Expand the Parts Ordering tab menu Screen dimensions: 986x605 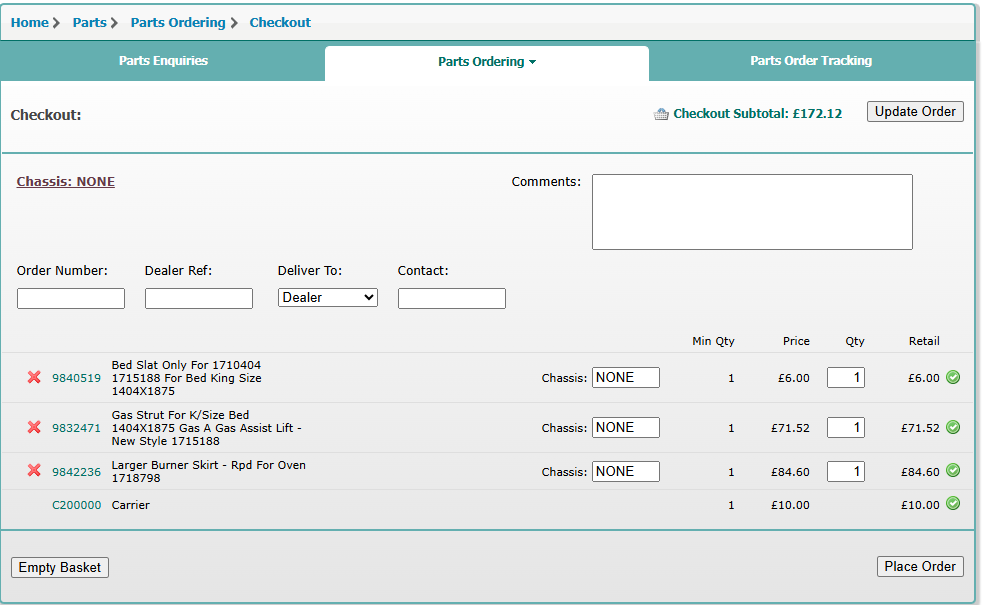click(487, 62)
